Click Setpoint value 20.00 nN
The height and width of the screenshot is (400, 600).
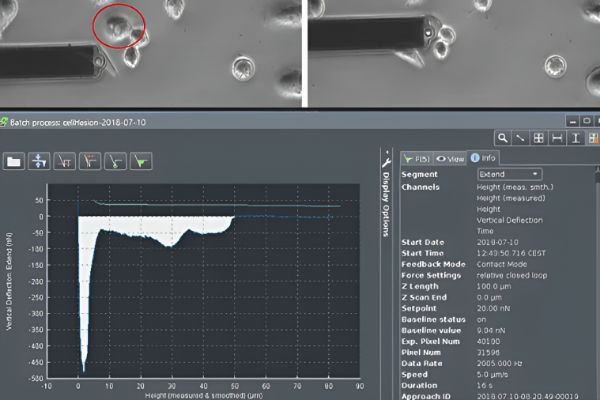coord(493,309)
